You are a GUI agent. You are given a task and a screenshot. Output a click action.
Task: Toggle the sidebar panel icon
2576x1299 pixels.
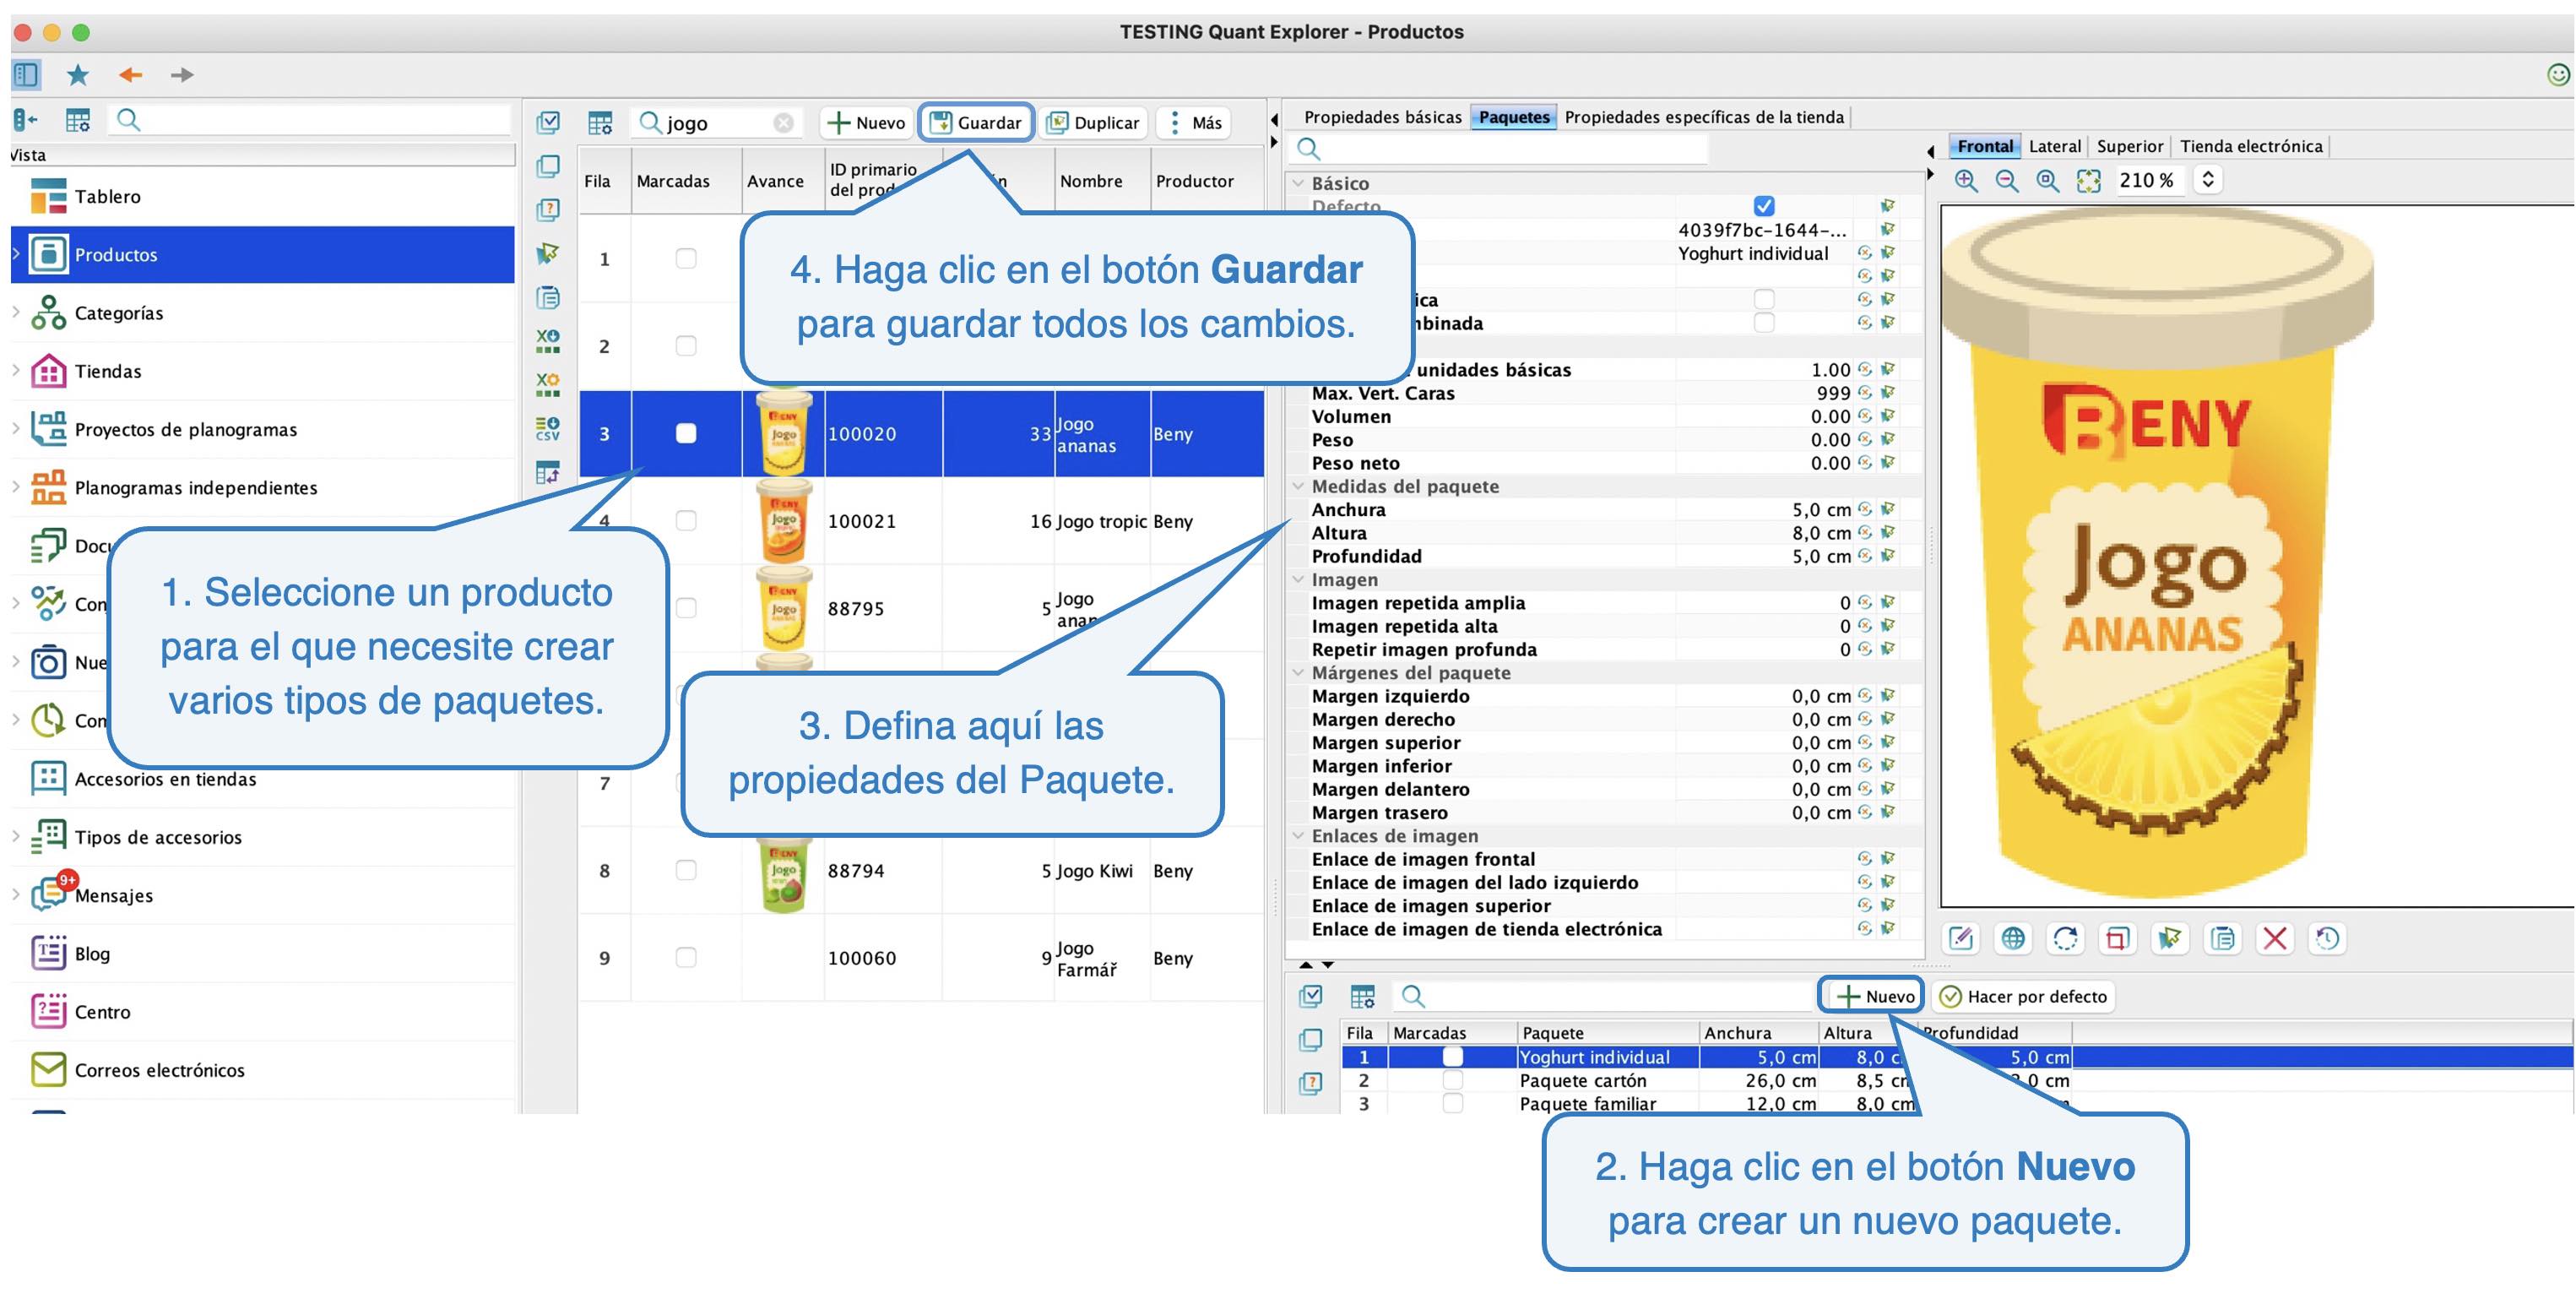tap(26, 74)
